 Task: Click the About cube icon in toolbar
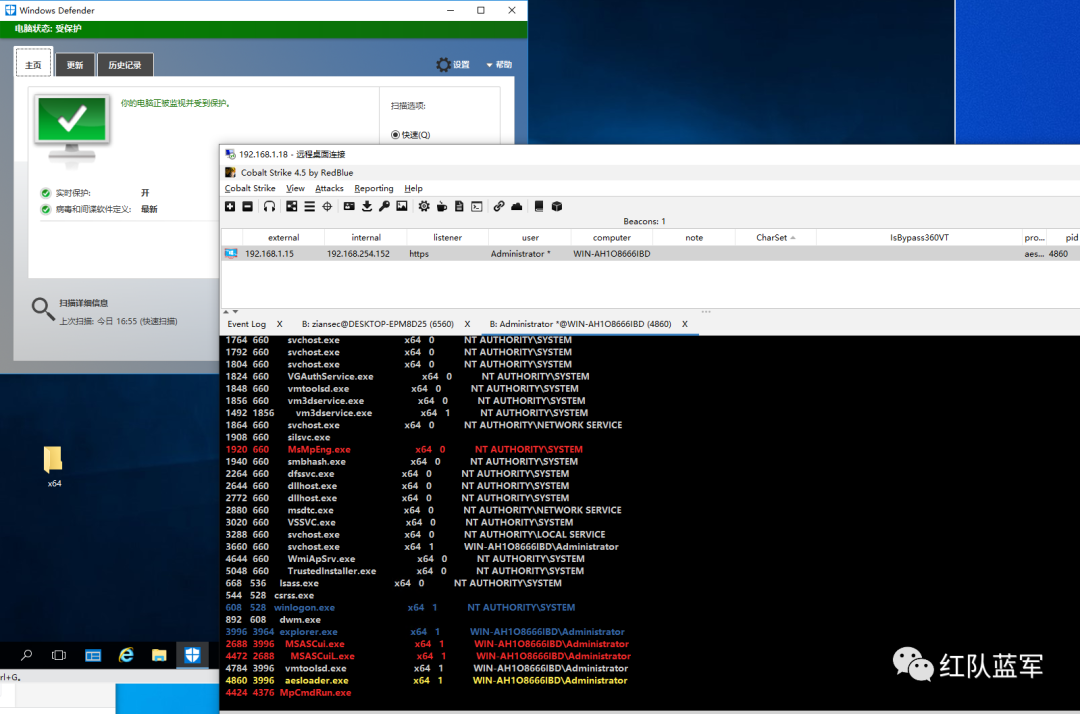557,207
